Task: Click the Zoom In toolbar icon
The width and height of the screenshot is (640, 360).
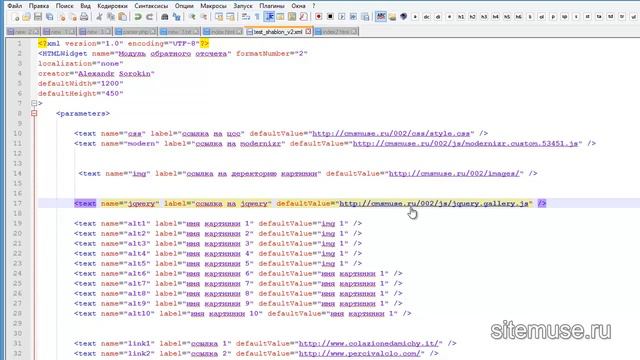Action: click(x=192, y=17)
